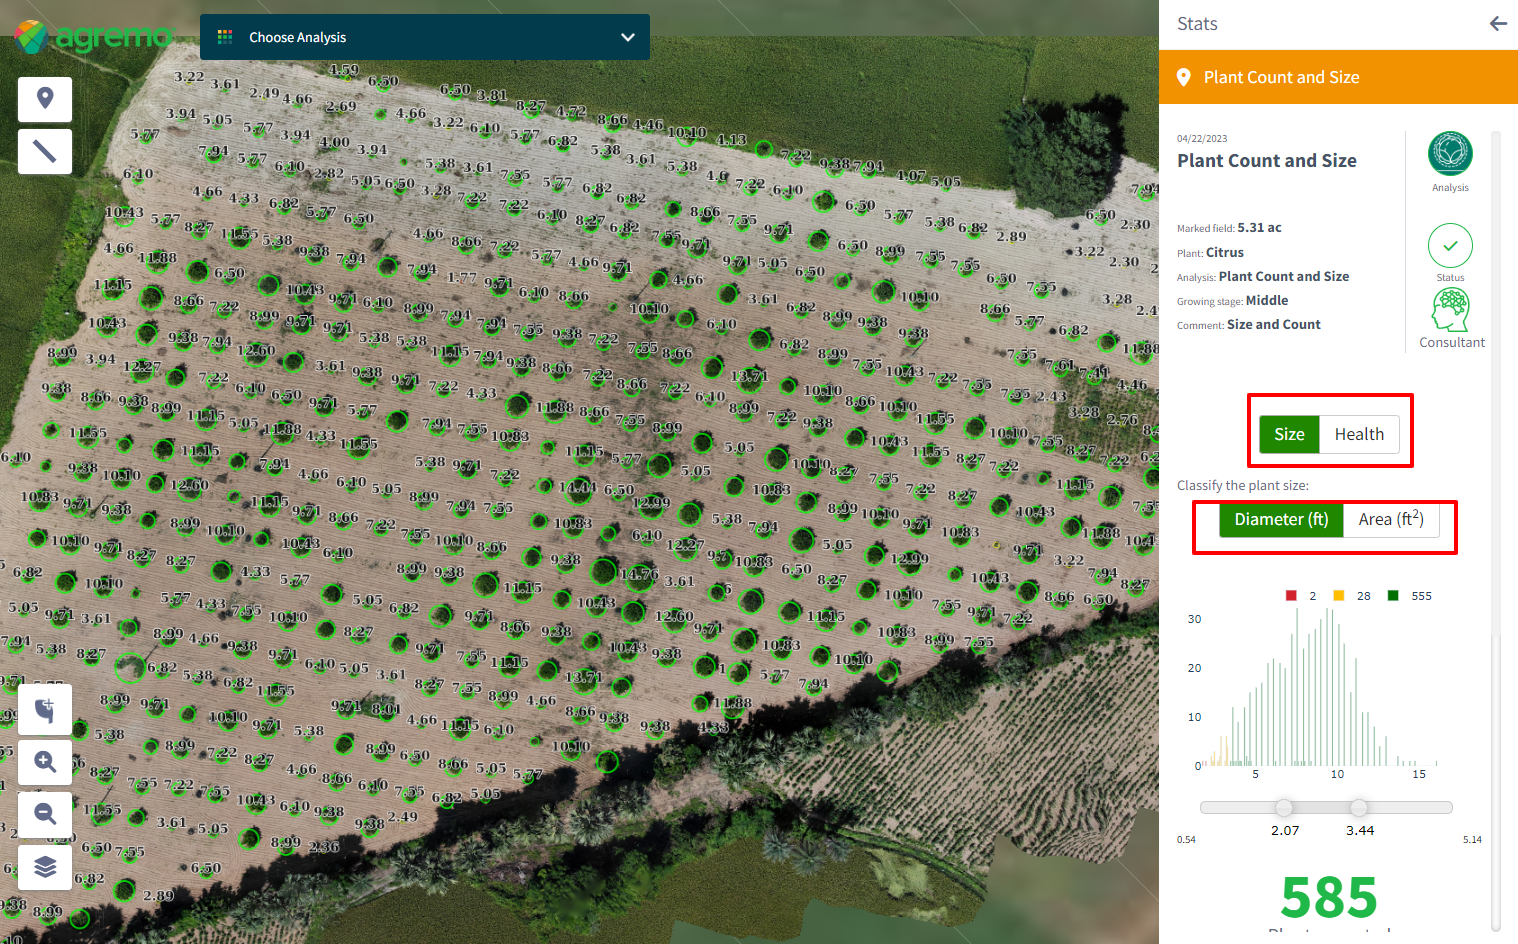Open the Choose Analysis dropdown
The height and width of the screenshot is (944, 1518).
pos(424,37)
